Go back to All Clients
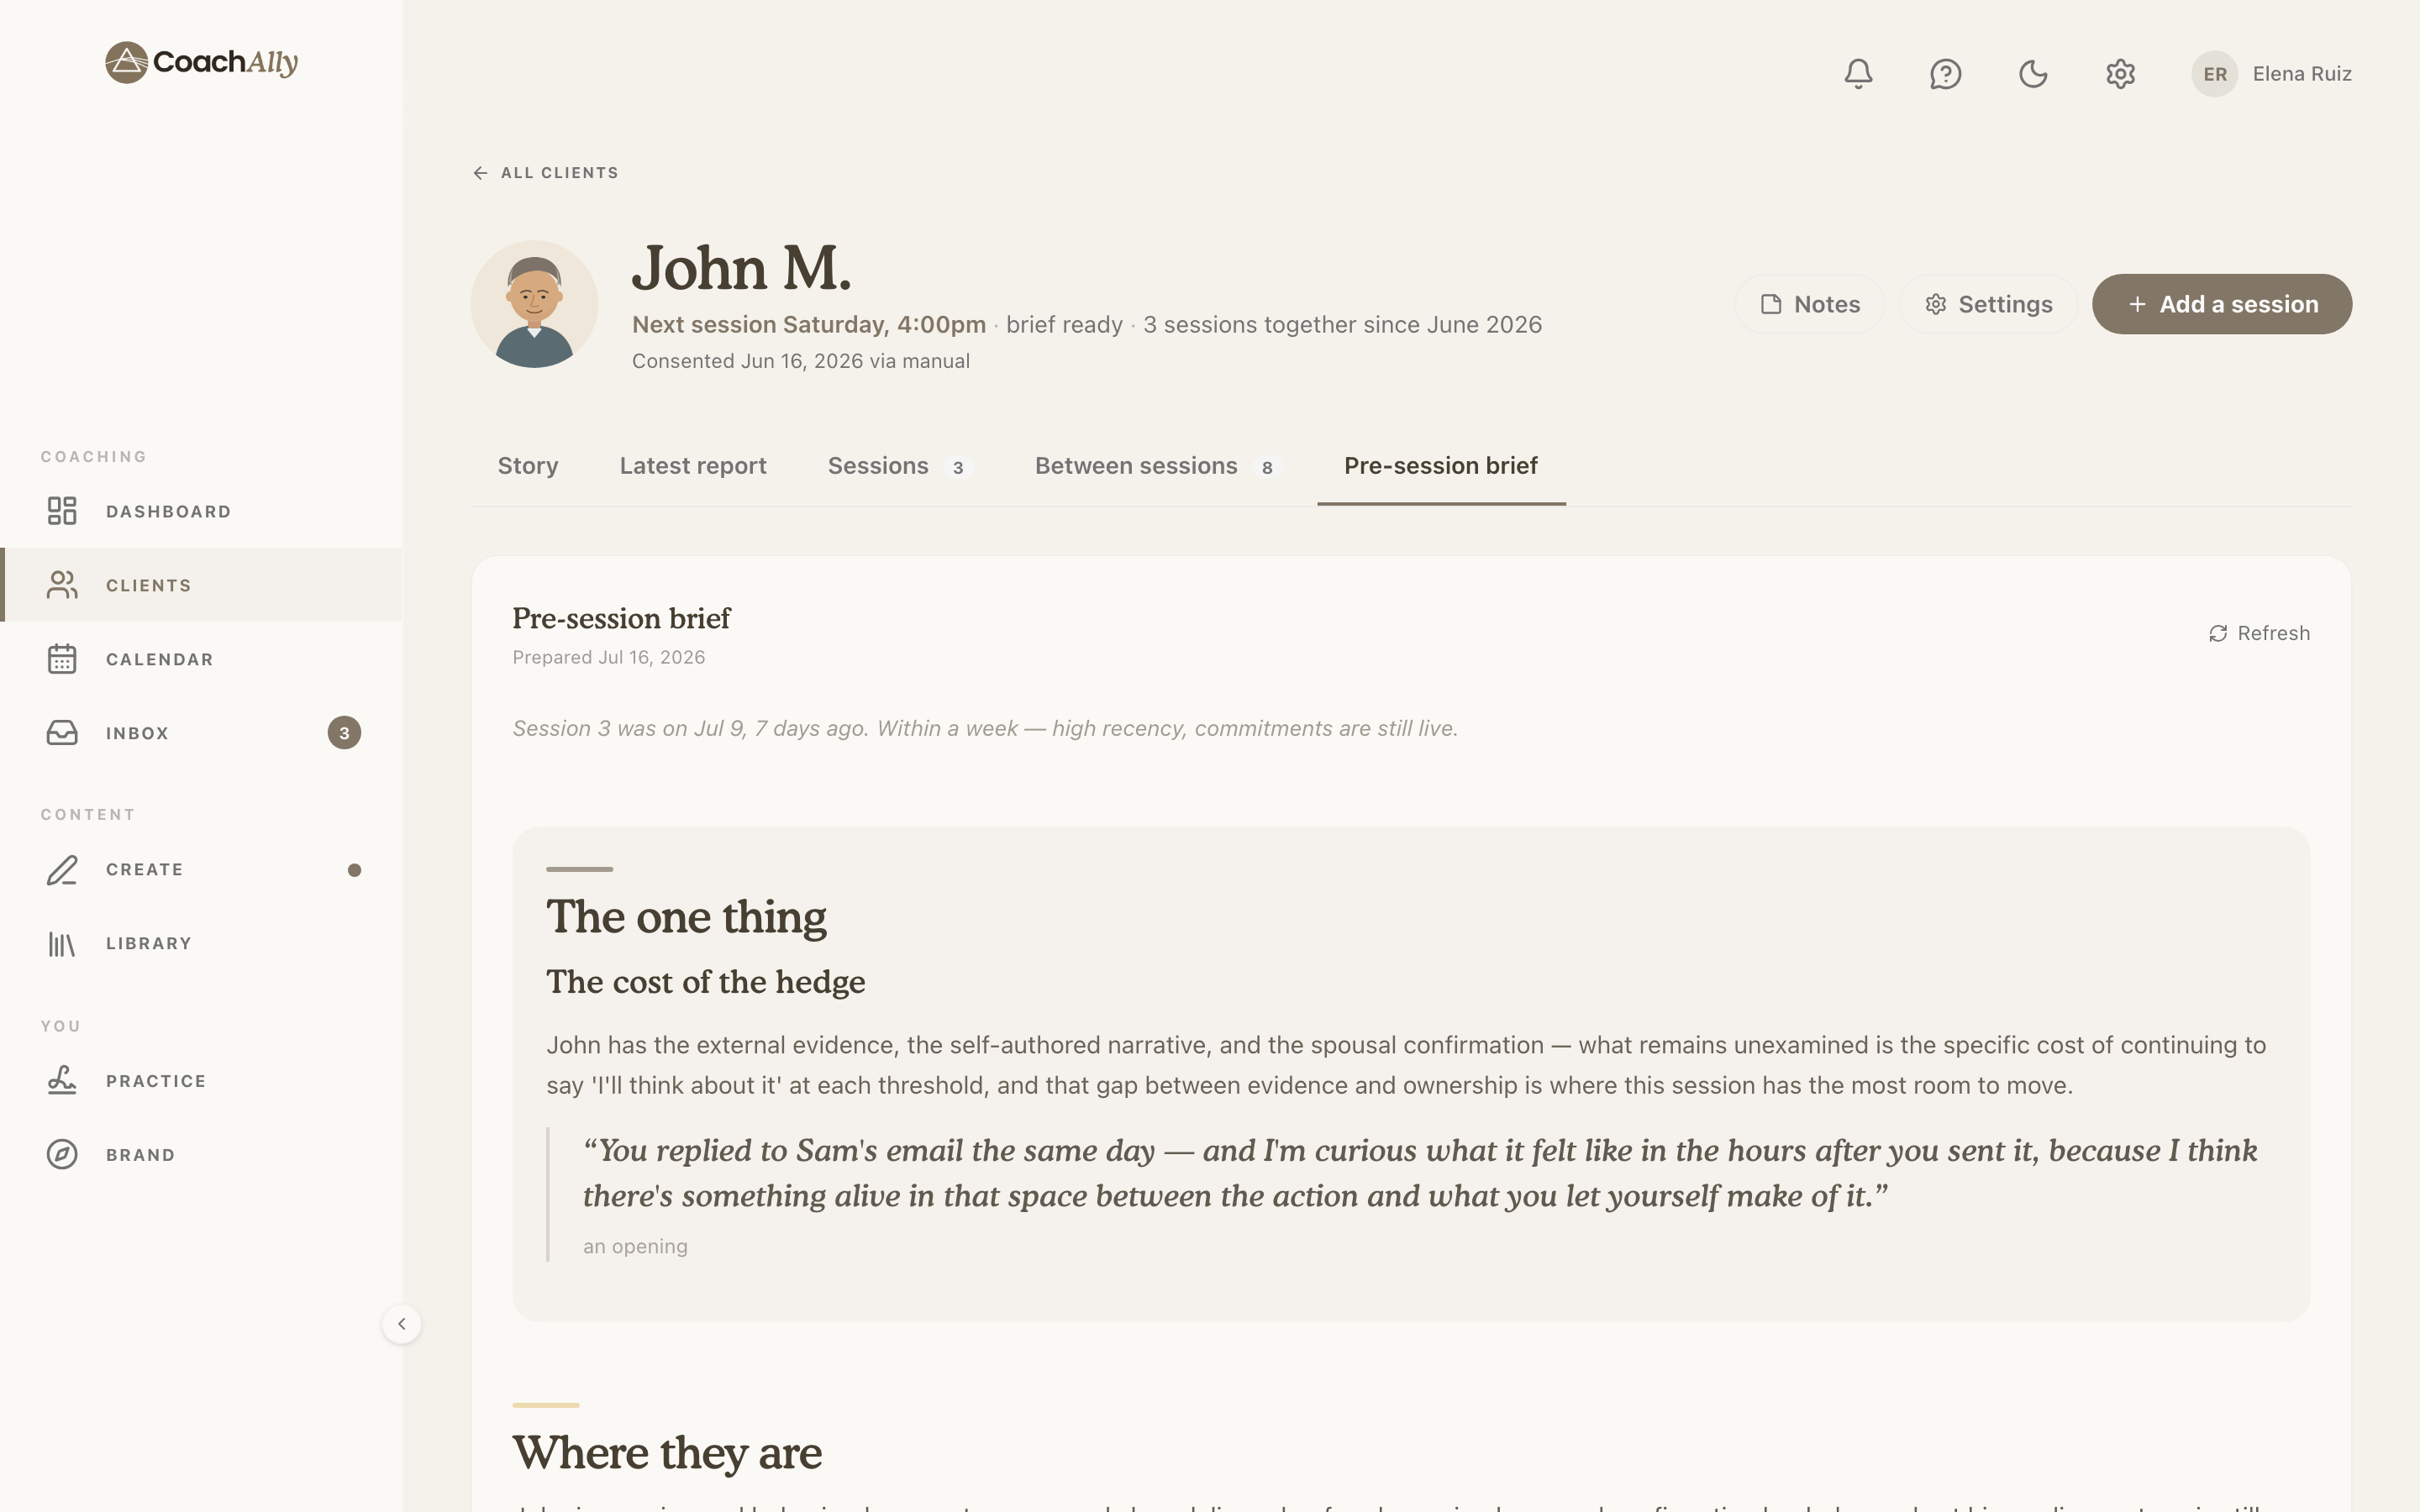 (x=546, y=173)
